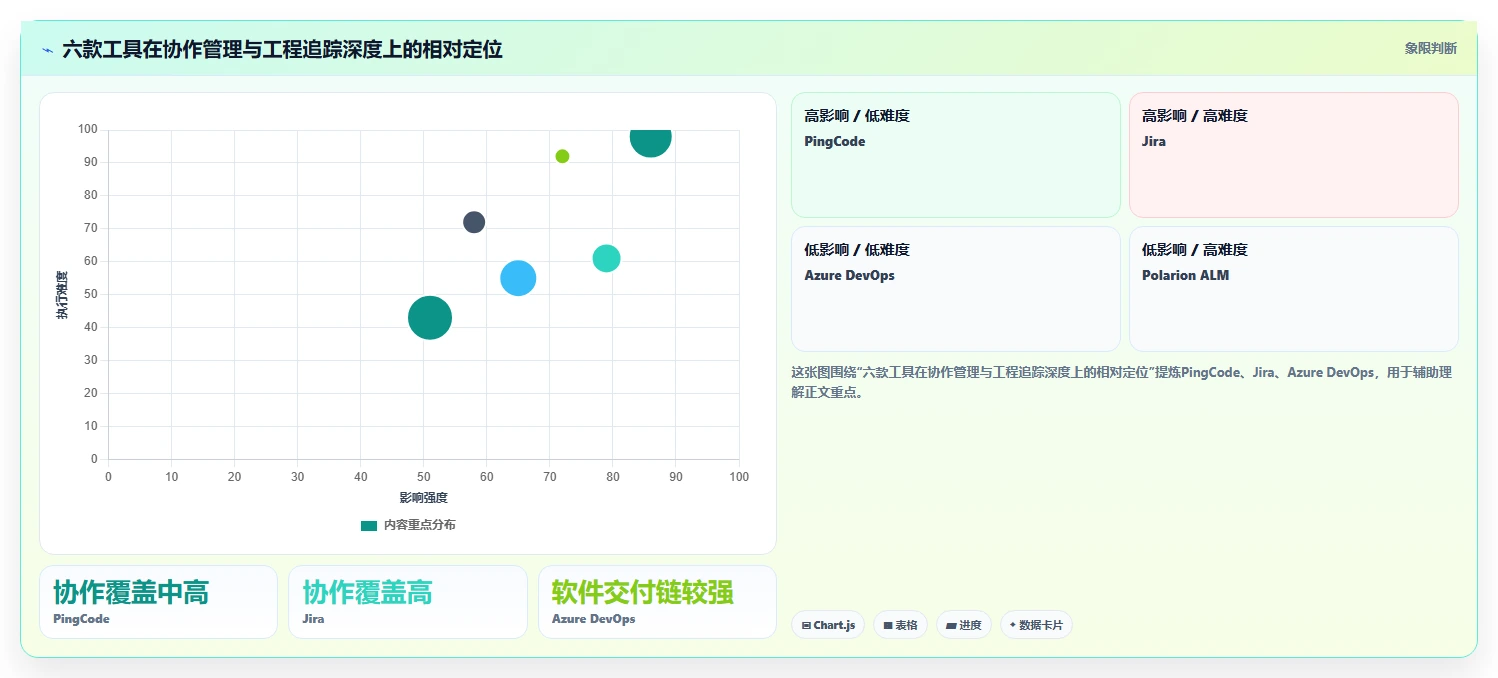Click the turquoise bubble near 79
The height and width of the screenshot is (678, 1498).
[606, 258]
